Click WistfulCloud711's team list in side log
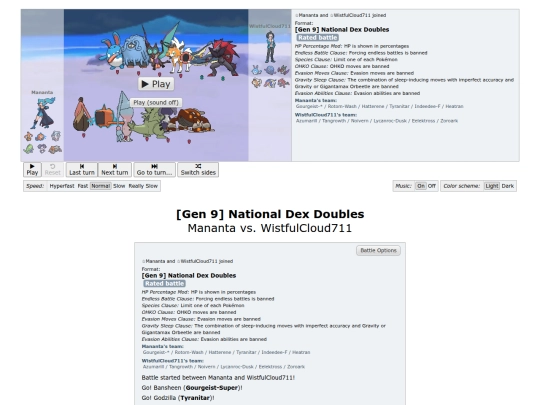Screen dimensions: 540x405 click(x=377, y=121)
